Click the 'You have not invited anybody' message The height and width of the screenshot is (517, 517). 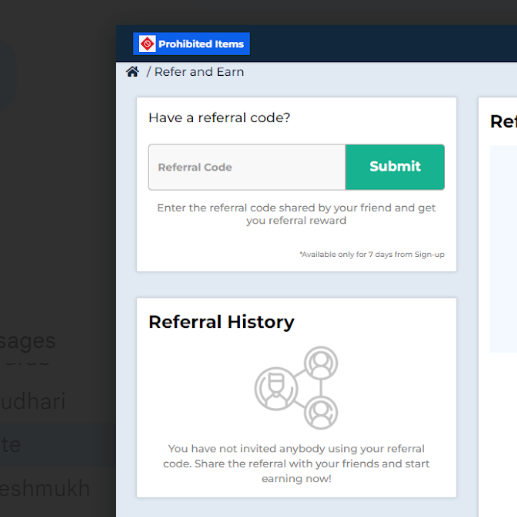pyautogui.click(x=296, y=463)
